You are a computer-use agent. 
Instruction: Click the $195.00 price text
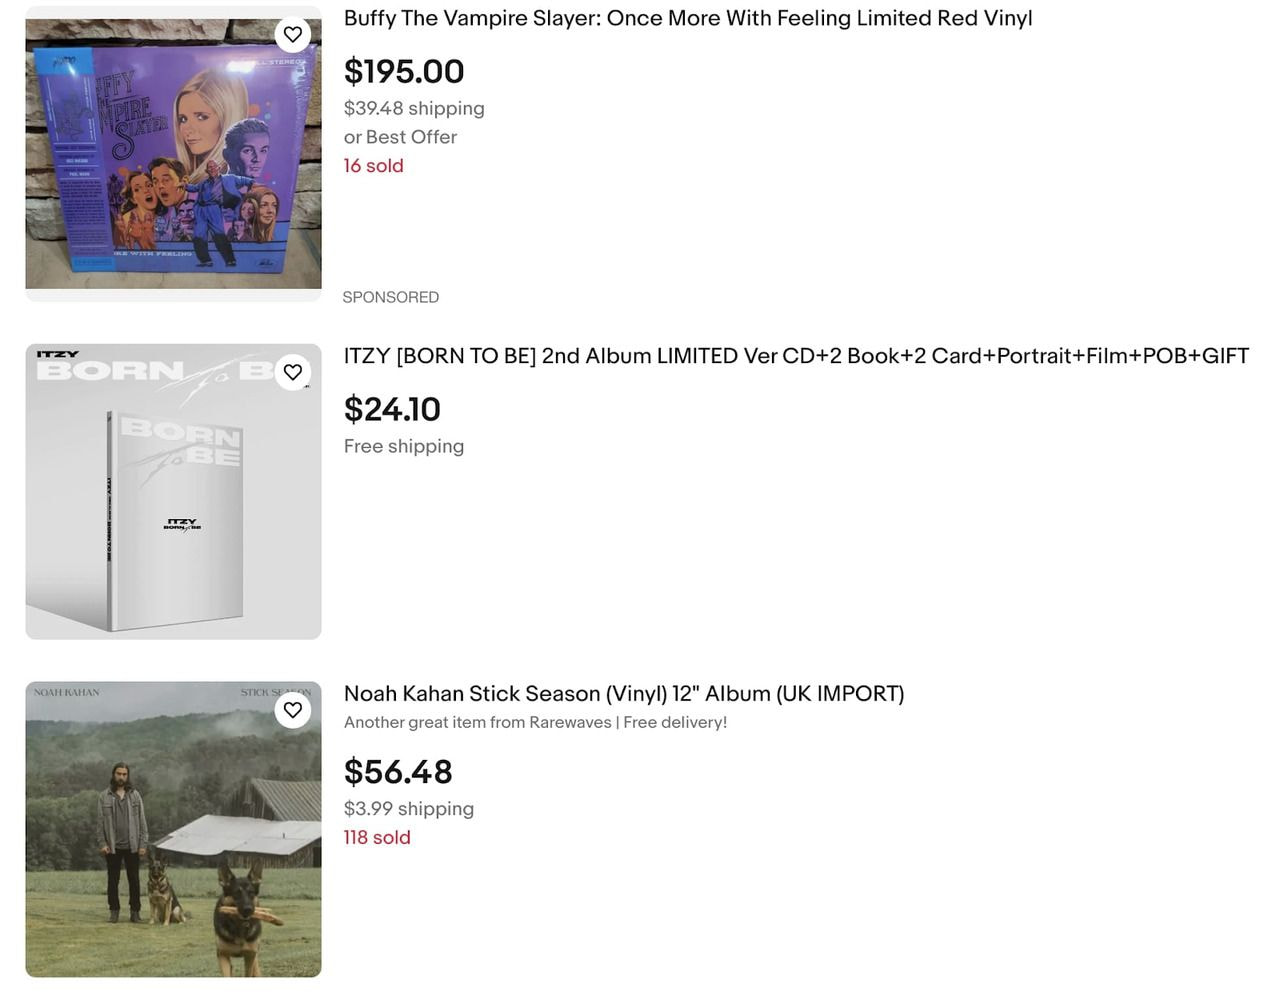point(403,71)
